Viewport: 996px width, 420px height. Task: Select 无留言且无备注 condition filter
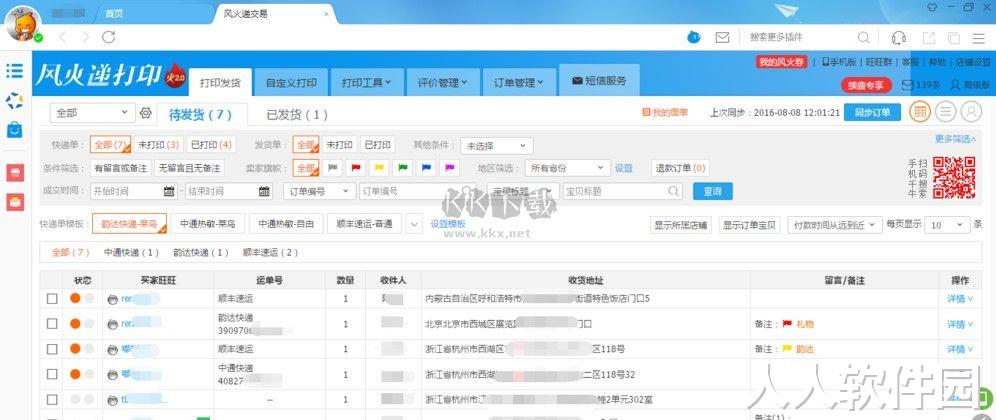click(189, 168)
